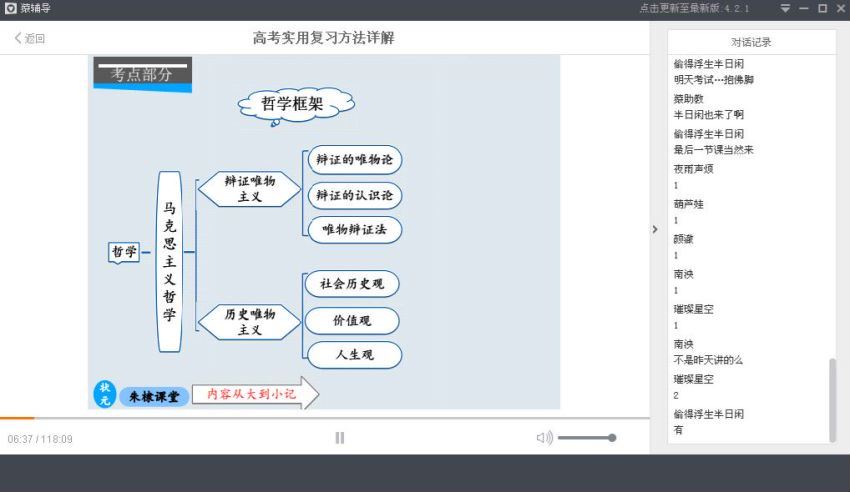Click the 历史唯物主义 hexagon node
The width and height of the screenshot is (850, 492).
249,322
